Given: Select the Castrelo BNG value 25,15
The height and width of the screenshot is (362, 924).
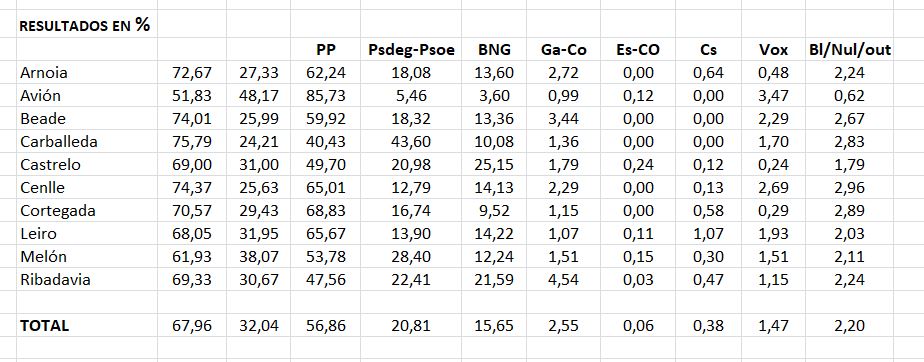Looking at the screenshot, I should (494, 165).
